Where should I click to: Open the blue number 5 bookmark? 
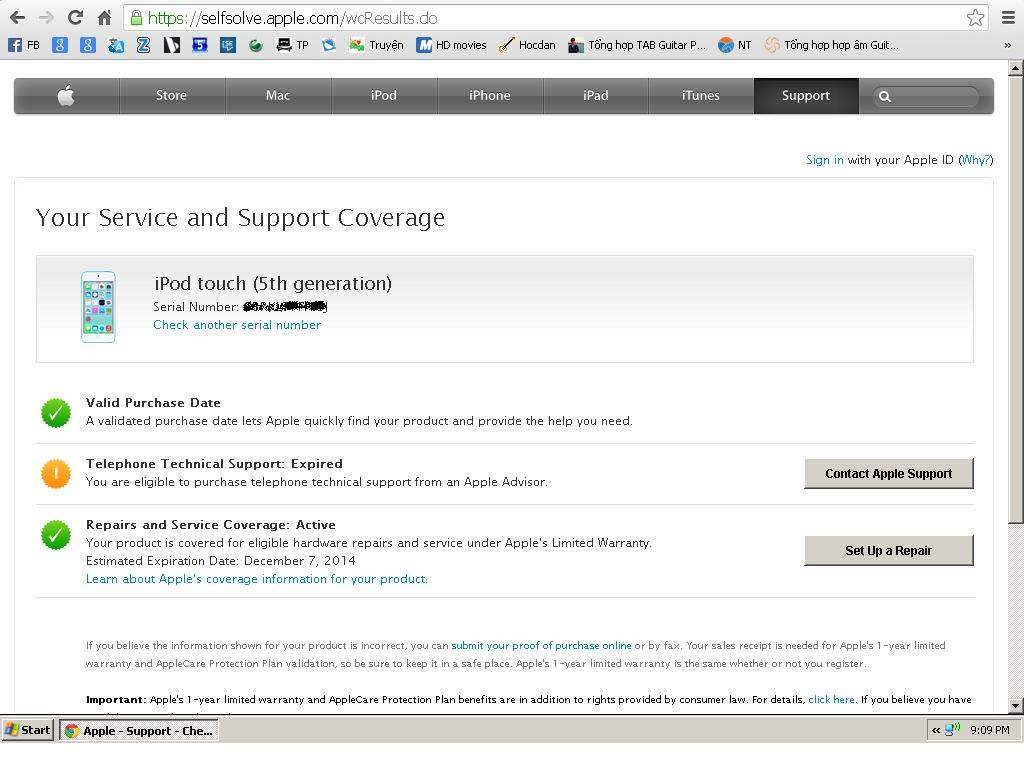200,45
